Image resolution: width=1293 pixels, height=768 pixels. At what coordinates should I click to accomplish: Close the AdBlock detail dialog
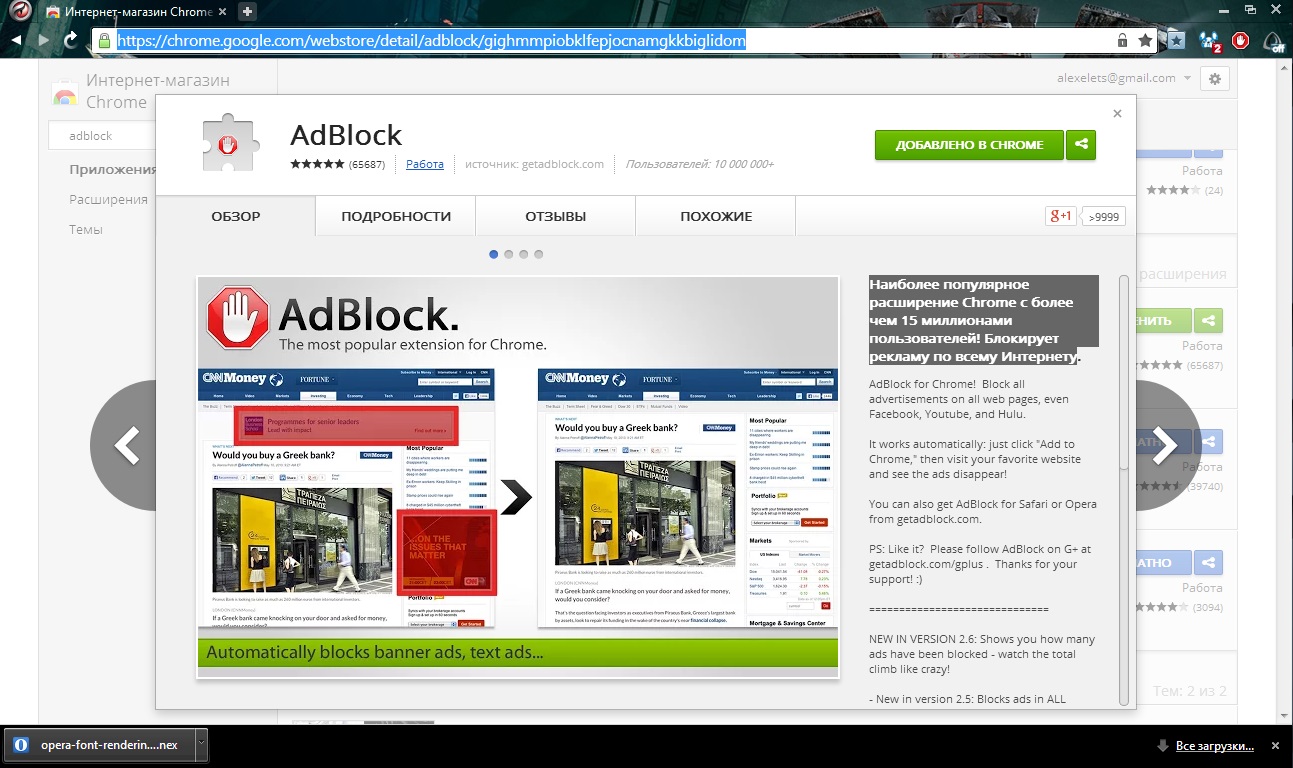pos(1118,114)
